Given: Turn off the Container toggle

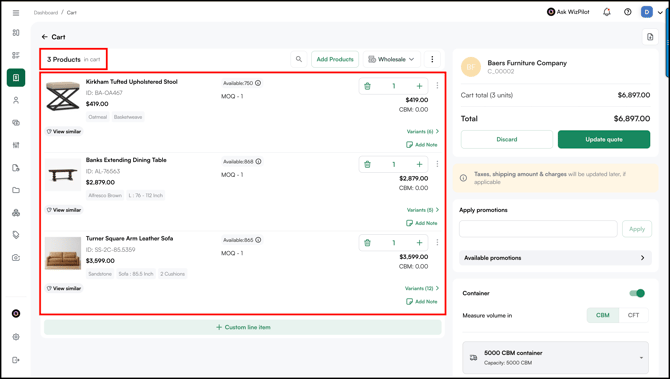Looking at the screenshot, I should point(637,293).
